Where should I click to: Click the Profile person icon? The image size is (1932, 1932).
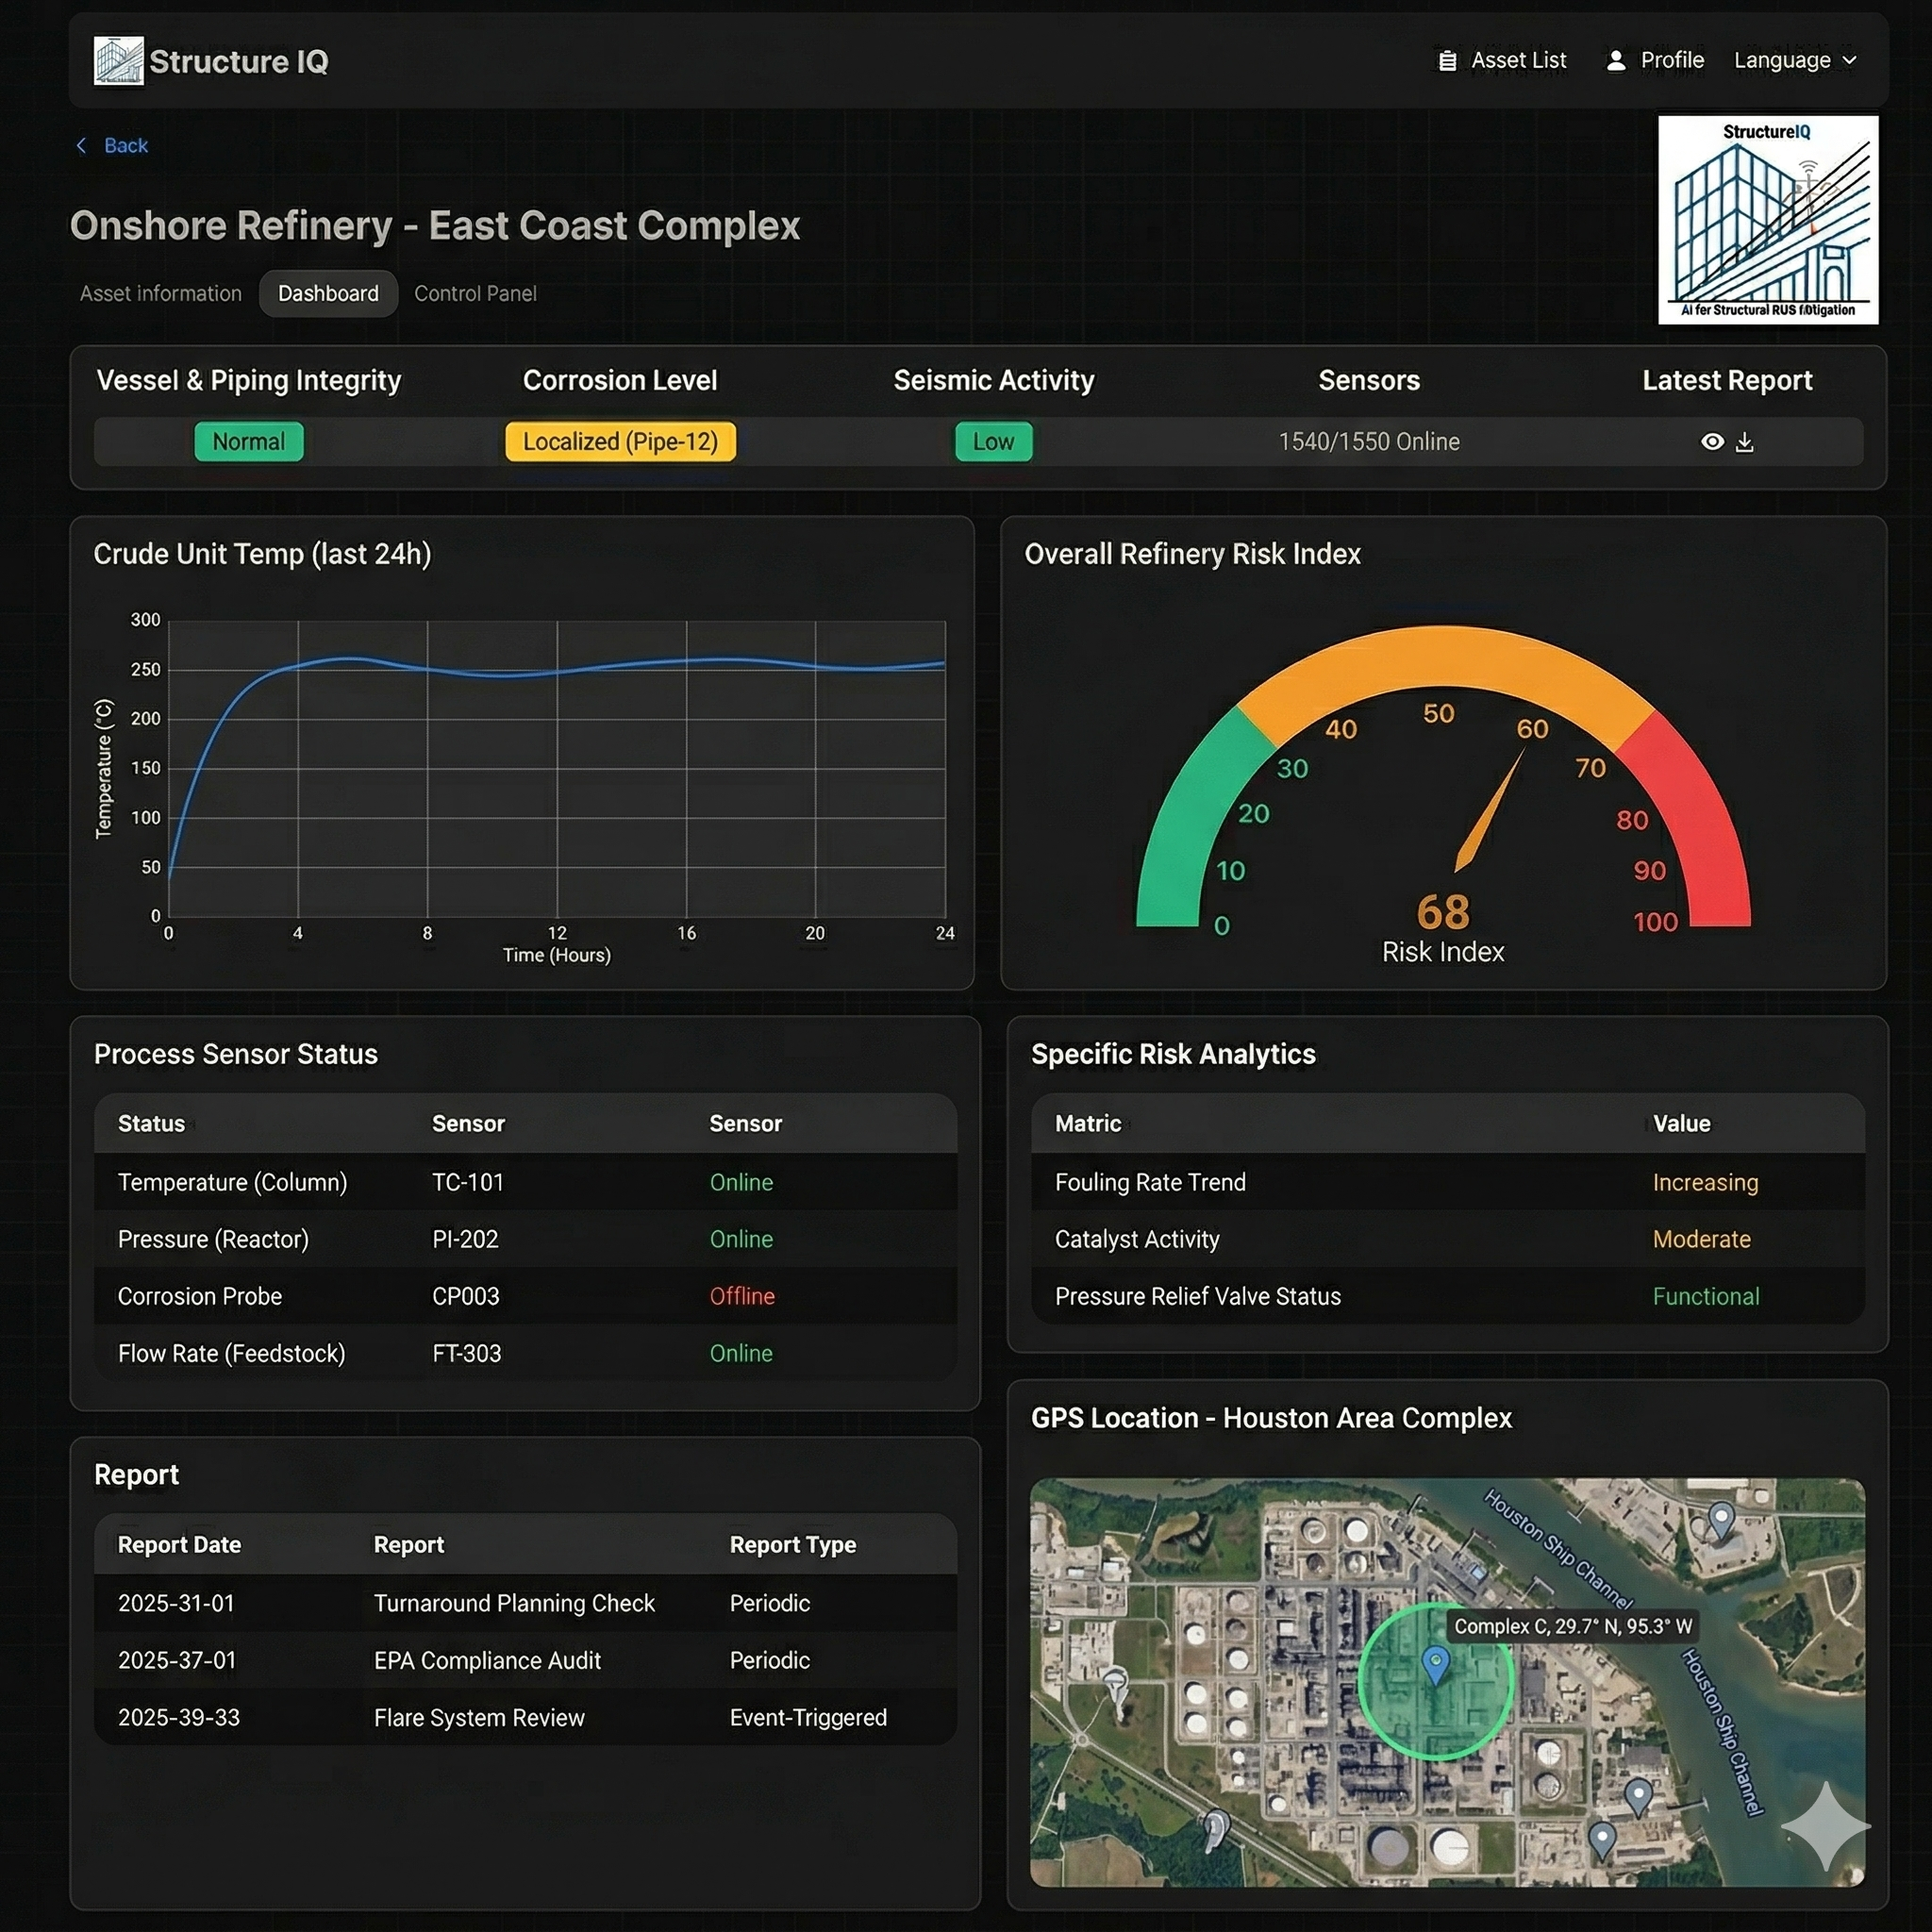pos(1615,61)
